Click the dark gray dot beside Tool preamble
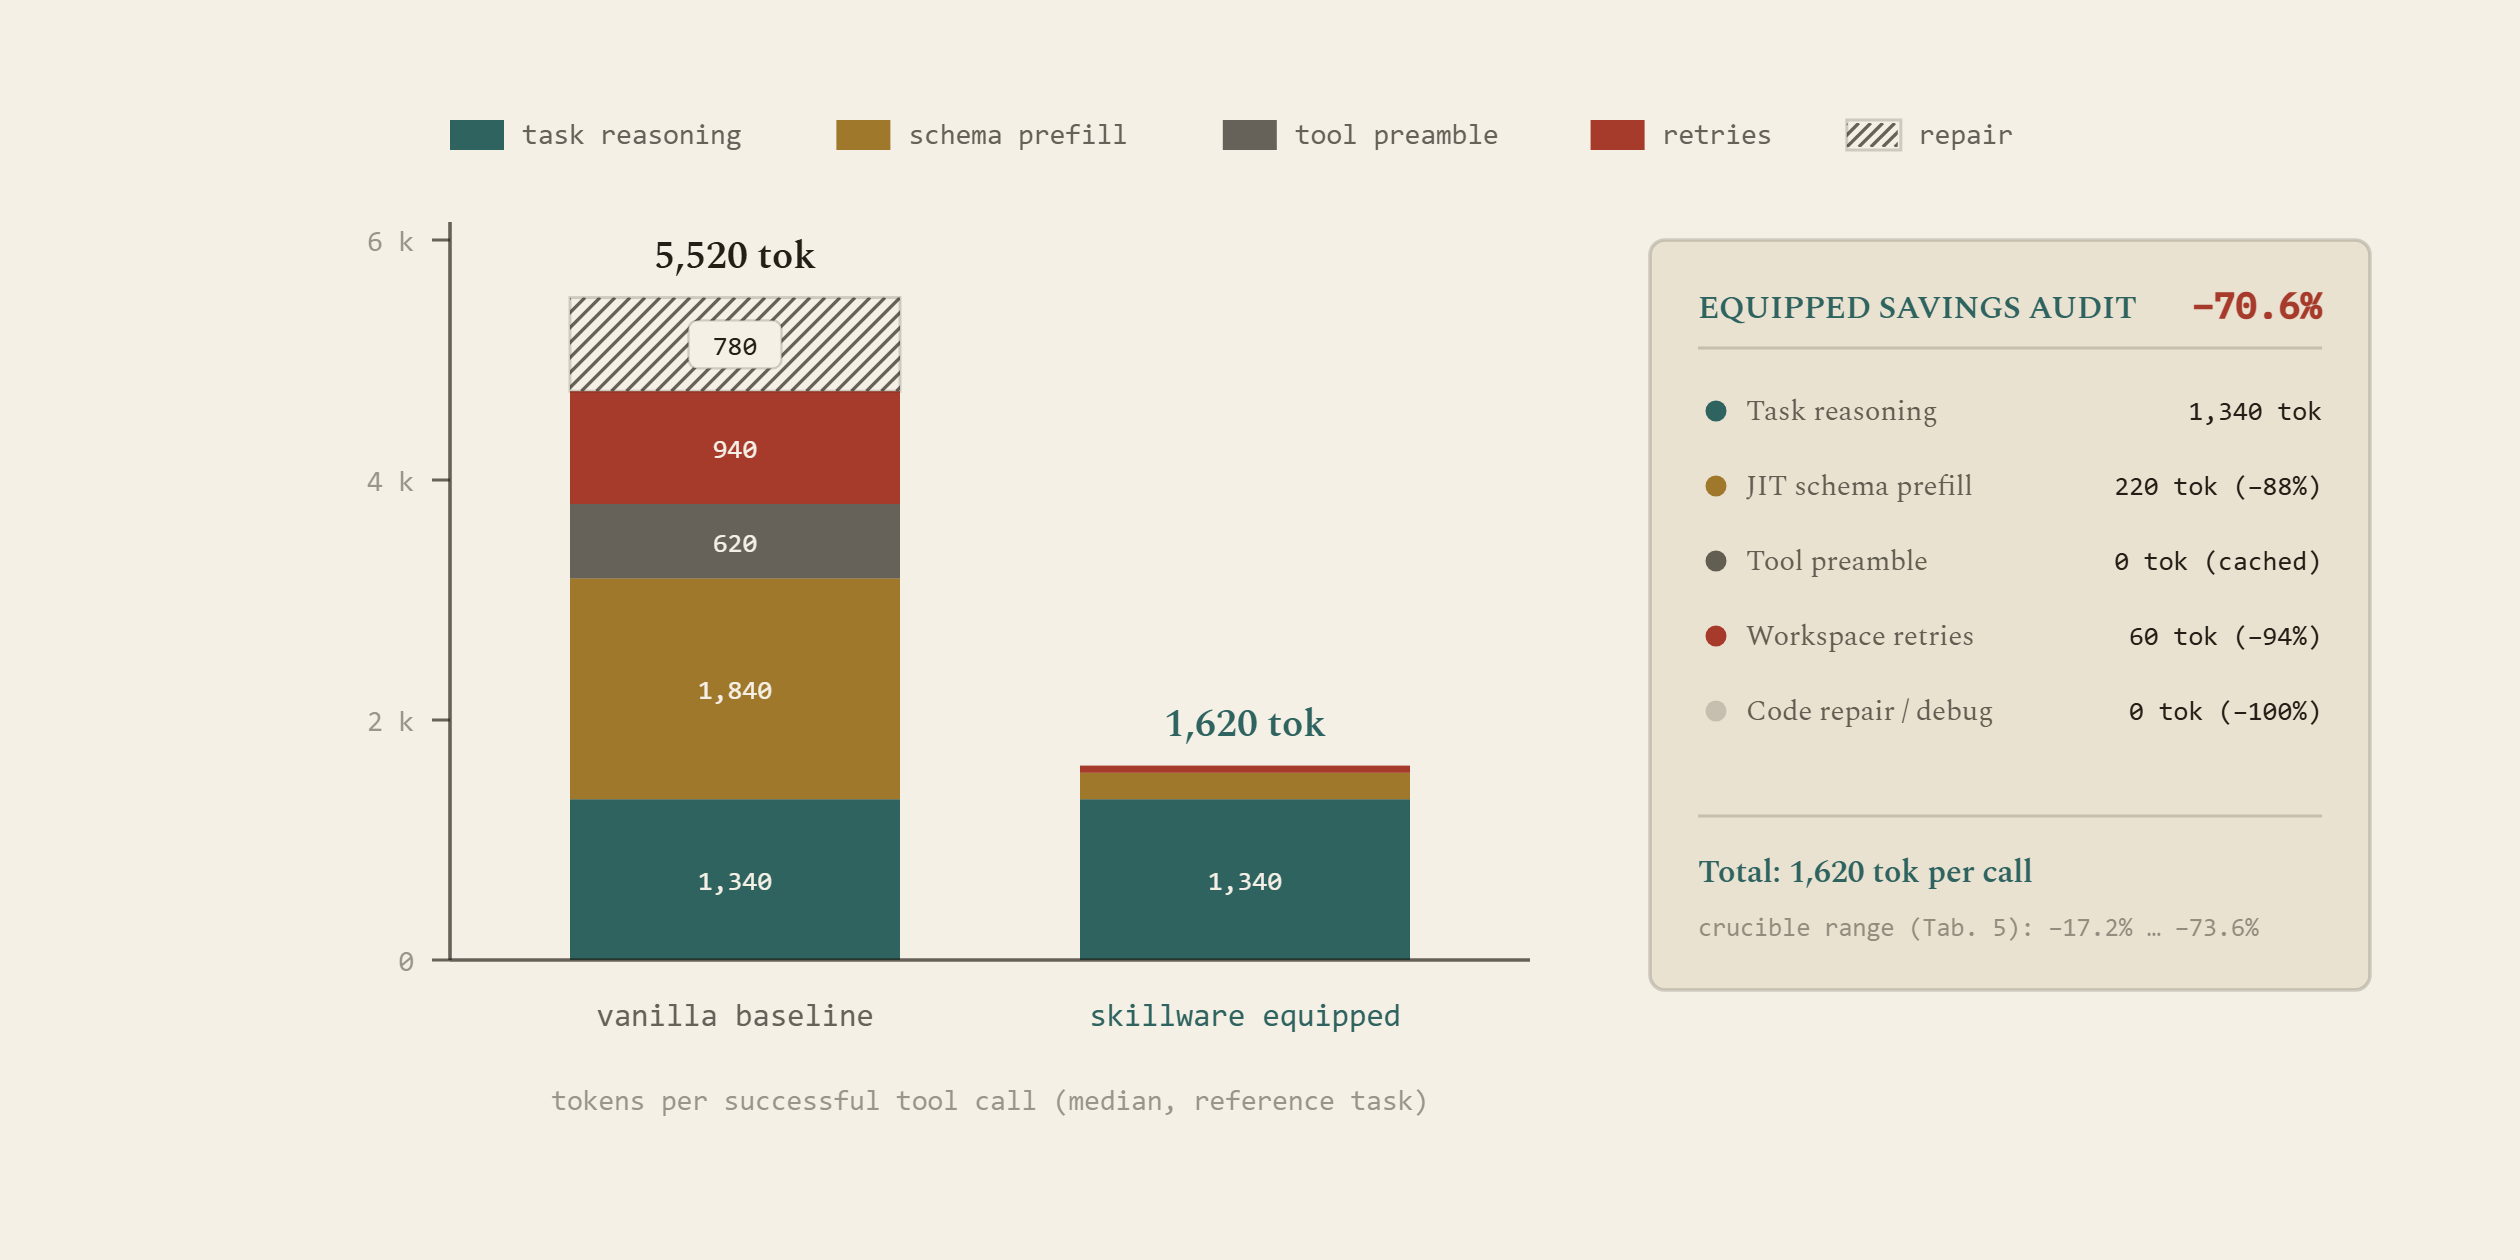This screenshot has height=1260, width=2520. coord(1716,561)
